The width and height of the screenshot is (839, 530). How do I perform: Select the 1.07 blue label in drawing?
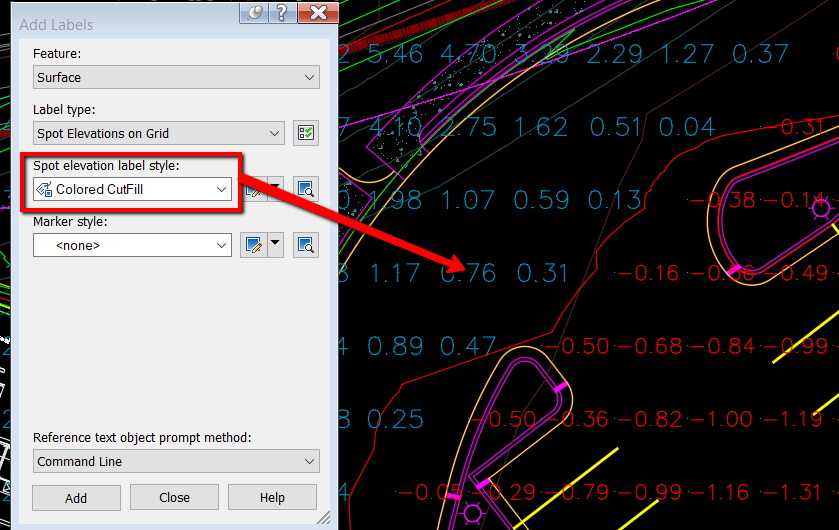(468, 201)
